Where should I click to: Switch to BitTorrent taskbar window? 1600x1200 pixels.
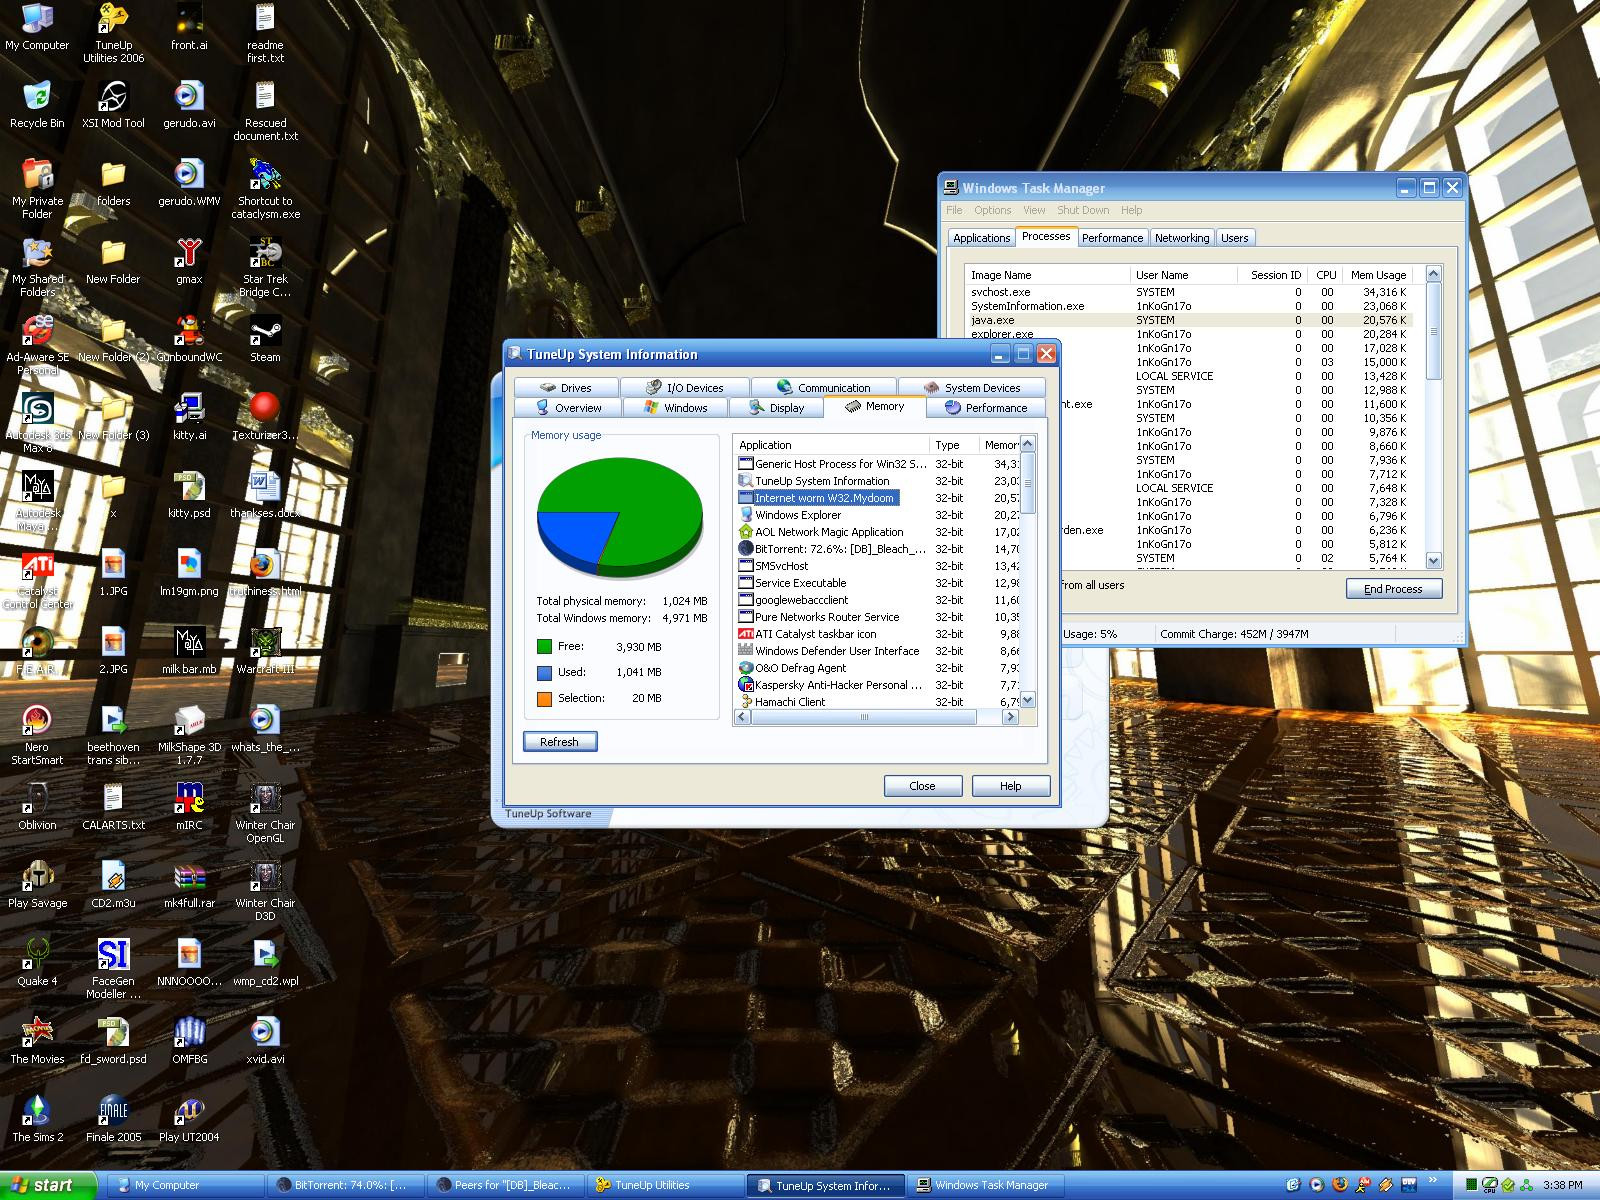point(346,1185)
